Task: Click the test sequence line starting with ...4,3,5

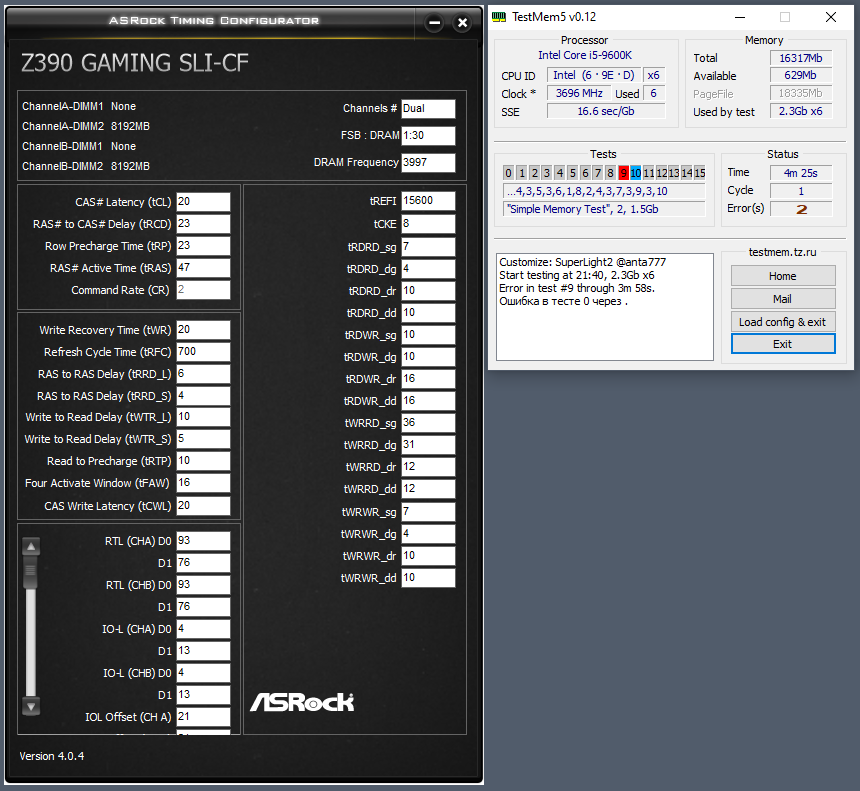Action: click(604, 191)
